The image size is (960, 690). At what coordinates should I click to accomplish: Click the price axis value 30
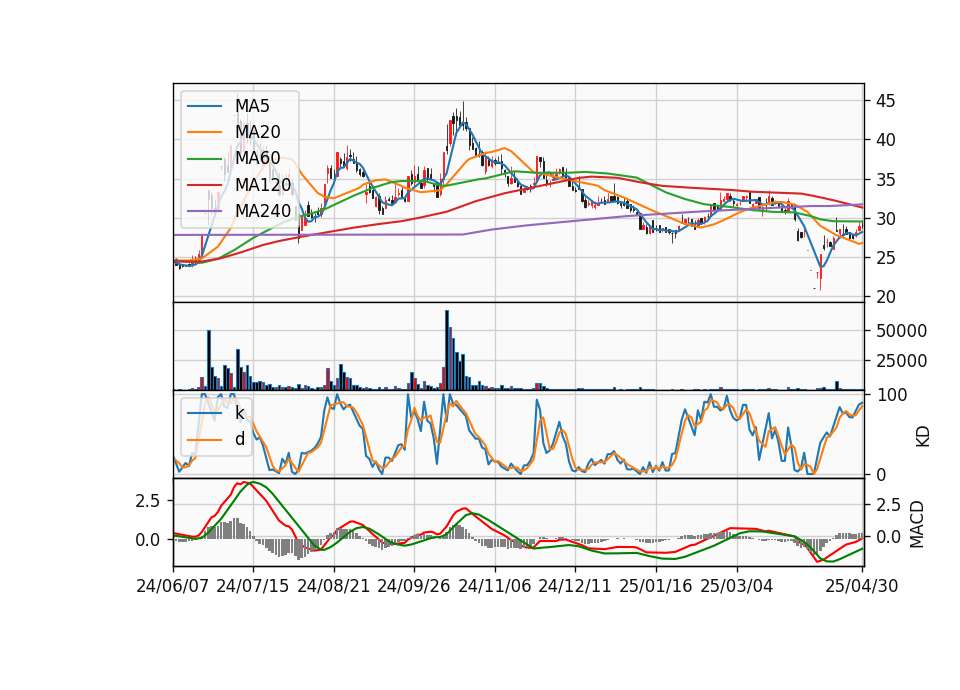click(885, 219)
